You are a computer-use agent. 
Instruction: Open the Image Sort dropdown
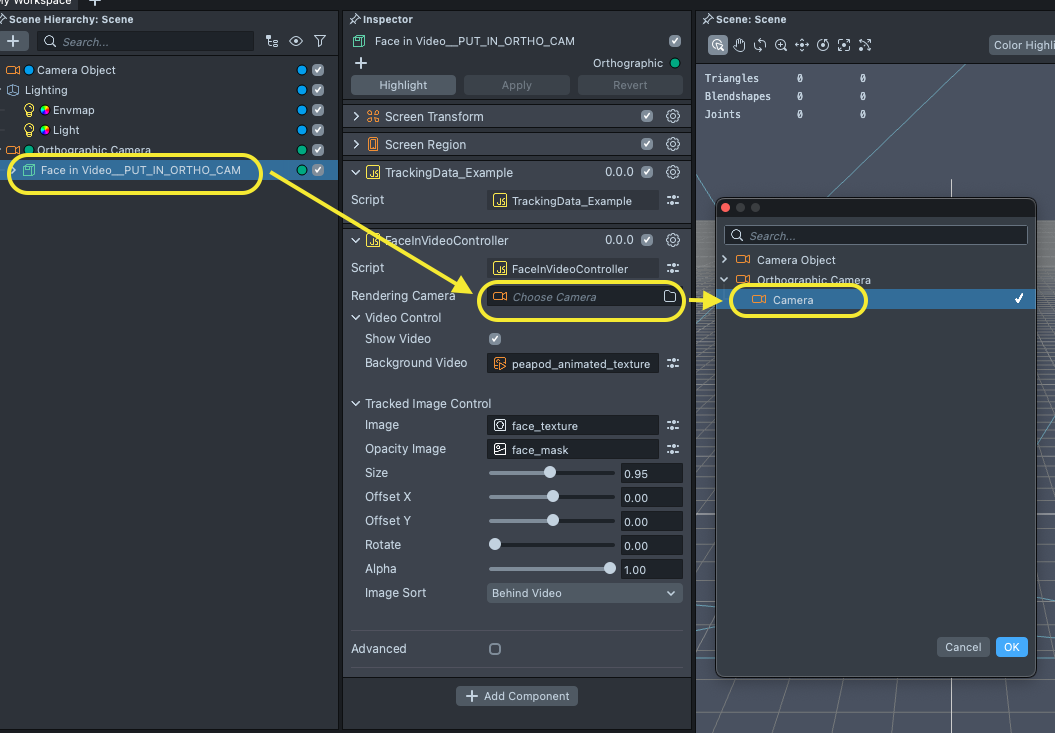coord(584,593)
